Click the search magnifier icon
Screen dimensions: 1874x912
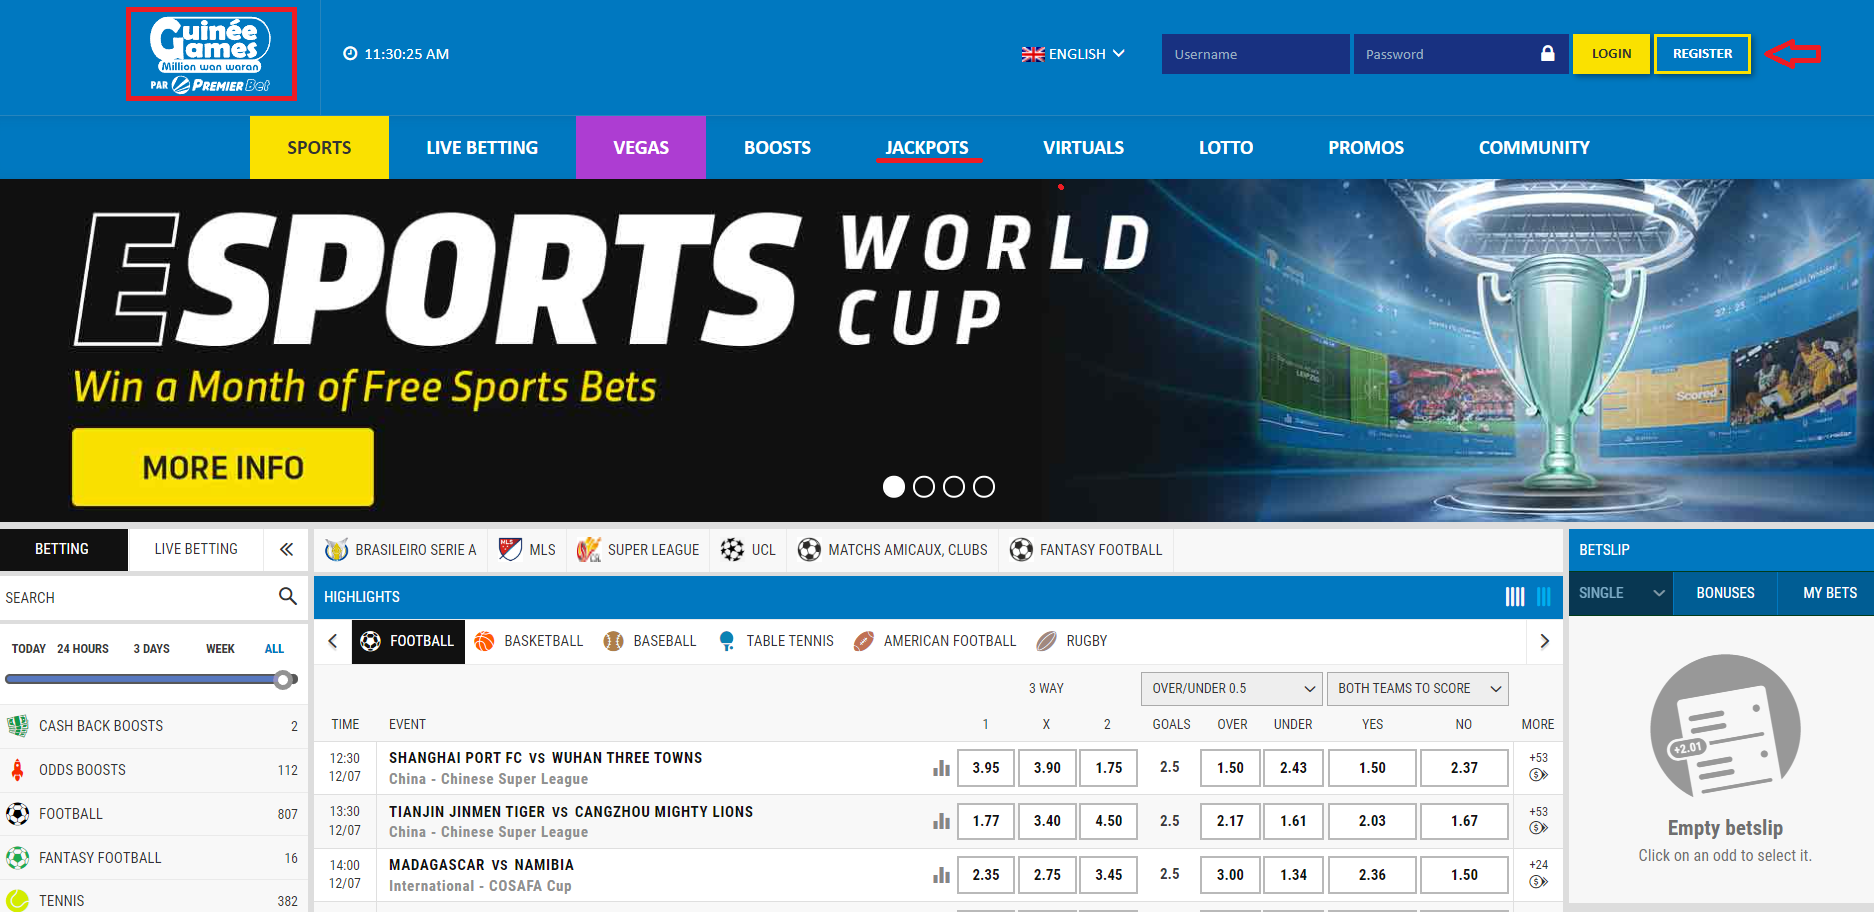pyautogui.click(x=288, y=596)
